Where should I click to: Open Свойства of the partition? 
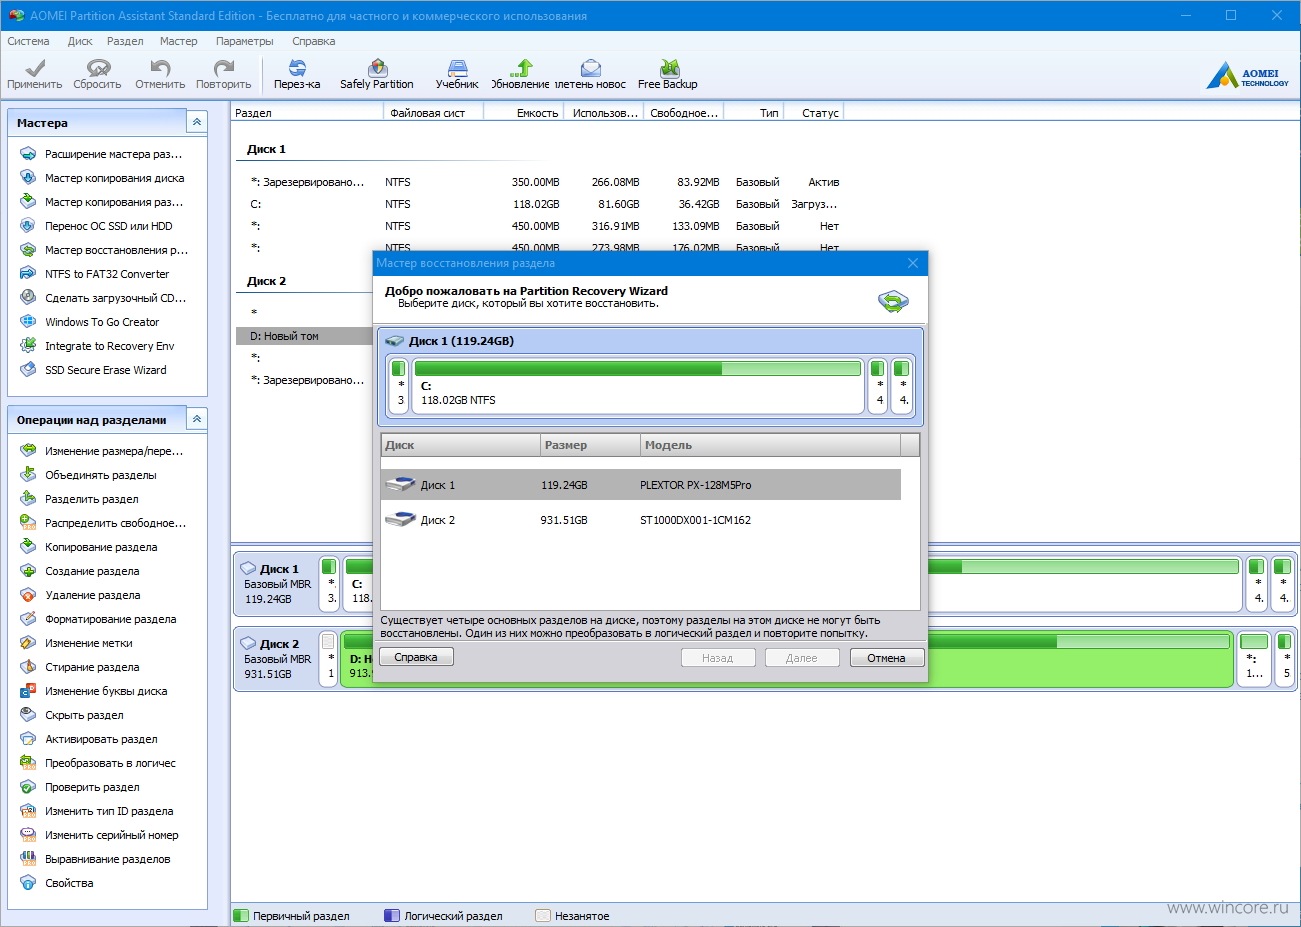[57, 883]
